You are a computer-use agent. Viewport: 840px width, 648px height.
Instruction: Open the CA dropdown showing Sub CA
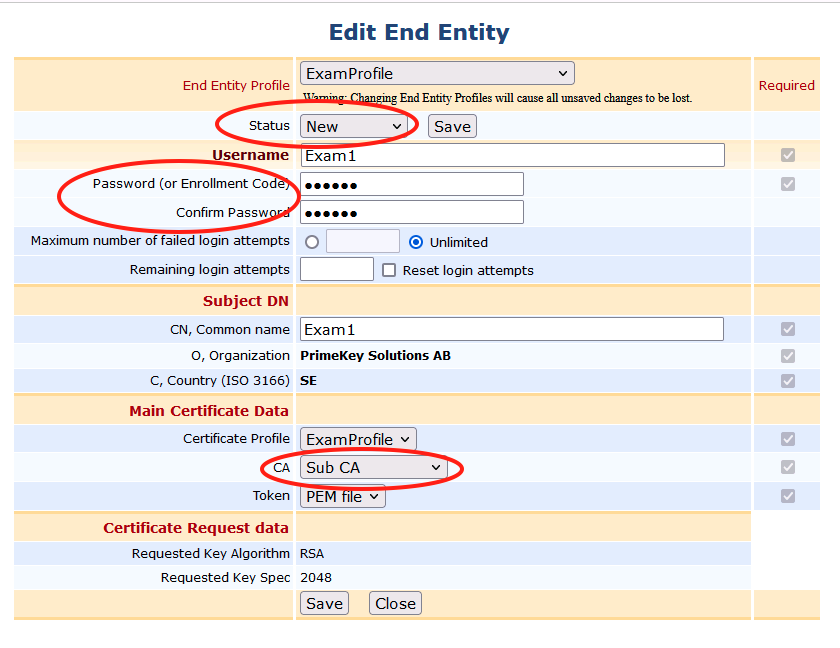click(373, 467)
